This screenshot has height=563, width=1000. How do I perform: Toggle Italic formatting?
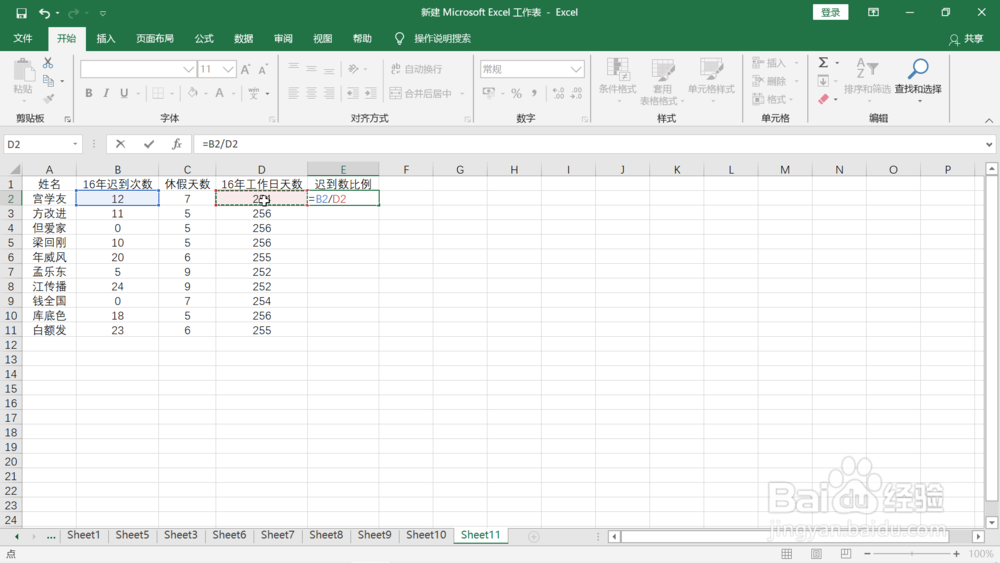[106, 93]
